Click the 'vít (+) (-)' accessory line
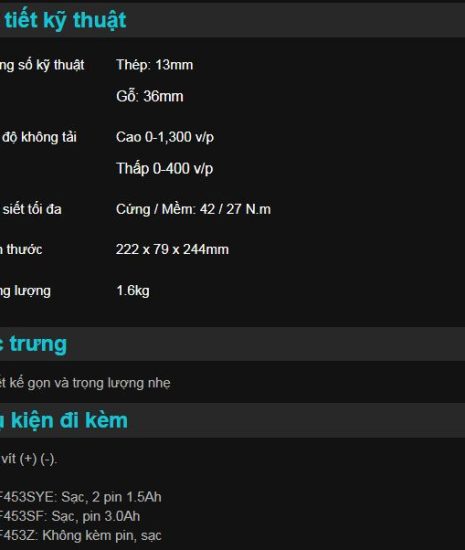The height and width of the screenshot is (550, 465). coord(28,459)
